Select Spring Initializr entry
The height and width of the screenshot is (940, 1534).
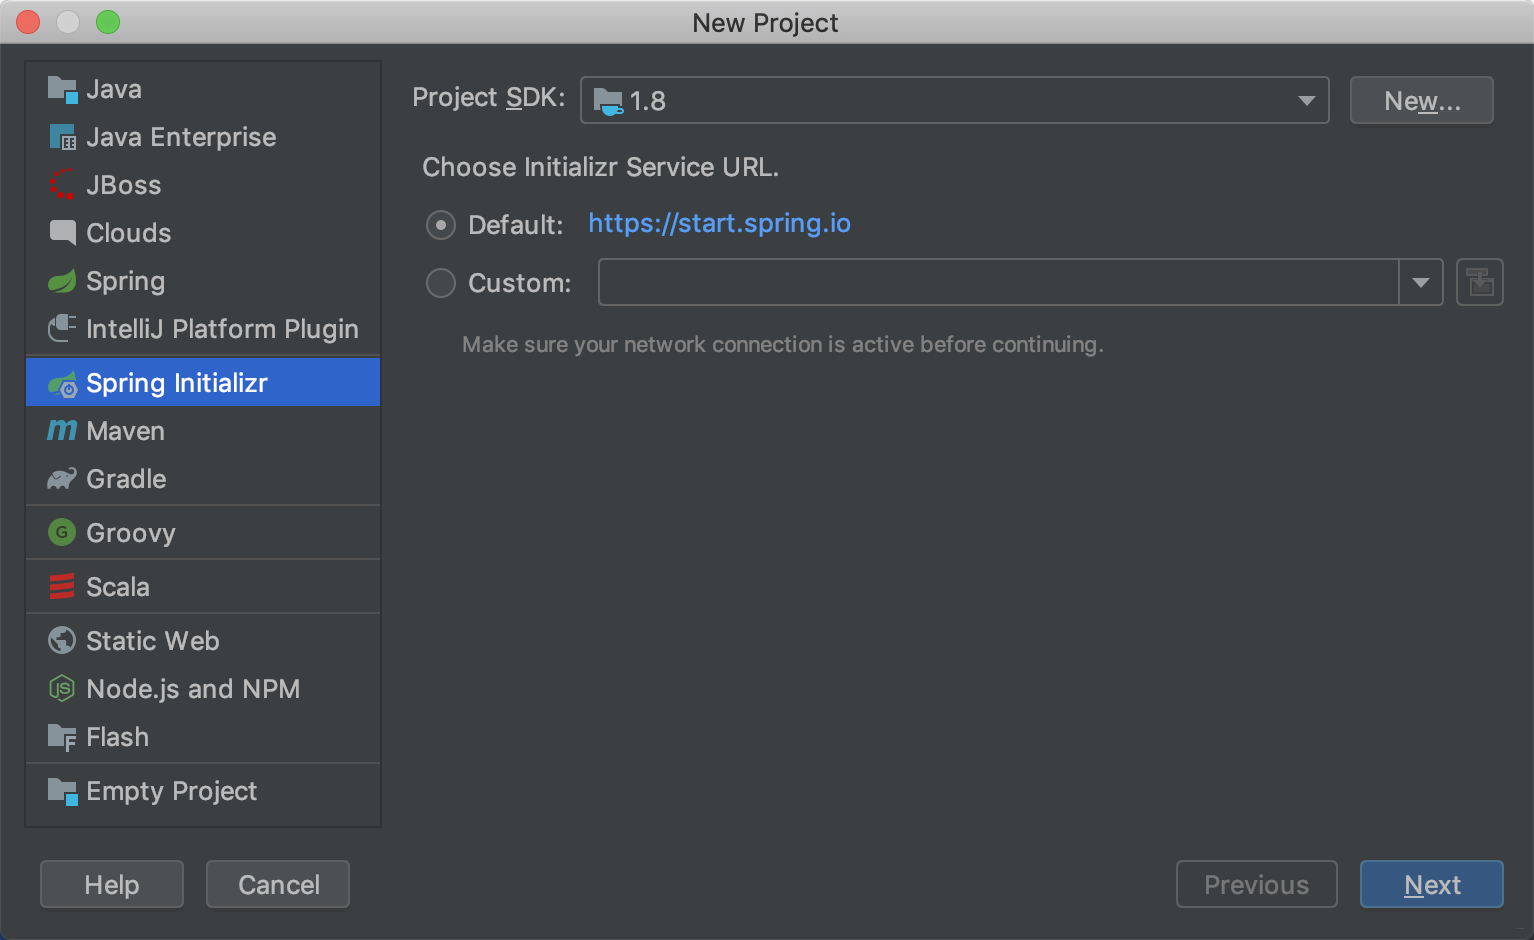coord(203,383)
